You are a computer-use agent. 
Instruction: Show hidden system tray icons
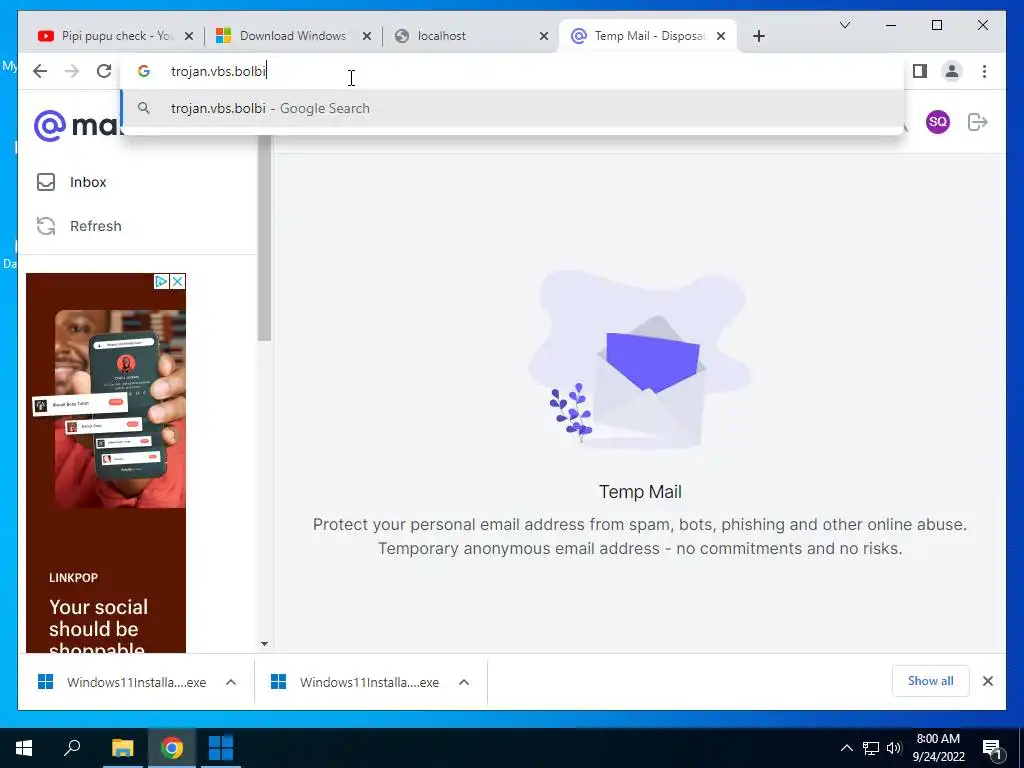click(846, 748)
